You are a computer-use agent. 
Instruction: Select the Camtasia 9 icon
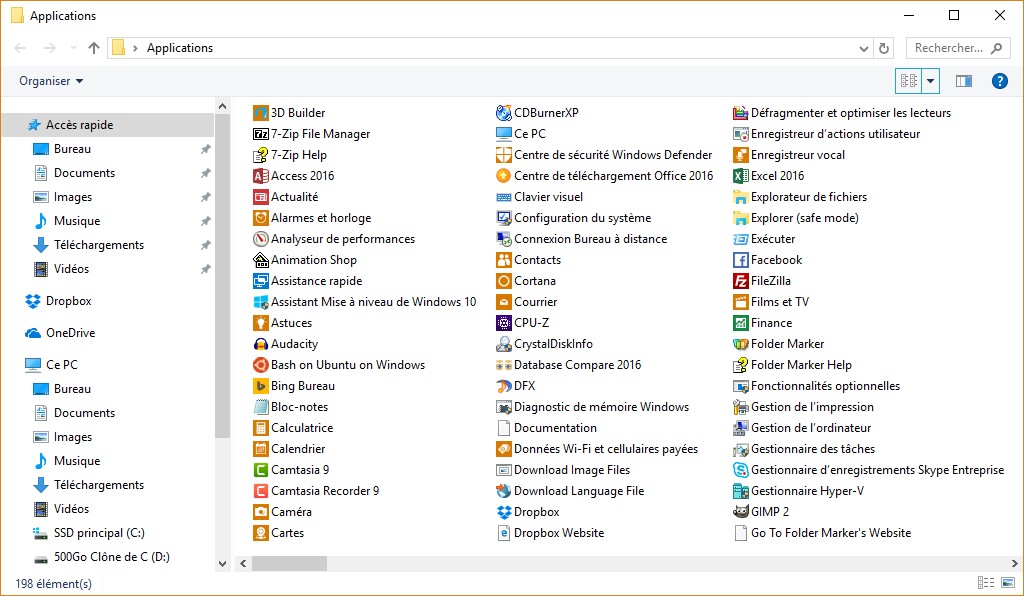point(261,470)
